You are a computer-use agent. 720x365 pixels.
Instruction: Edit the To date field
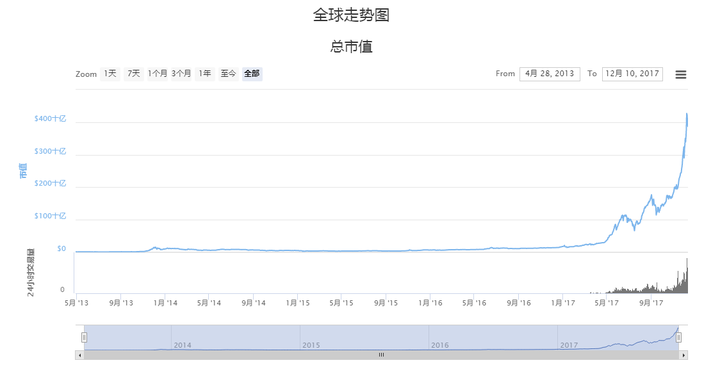632,74
